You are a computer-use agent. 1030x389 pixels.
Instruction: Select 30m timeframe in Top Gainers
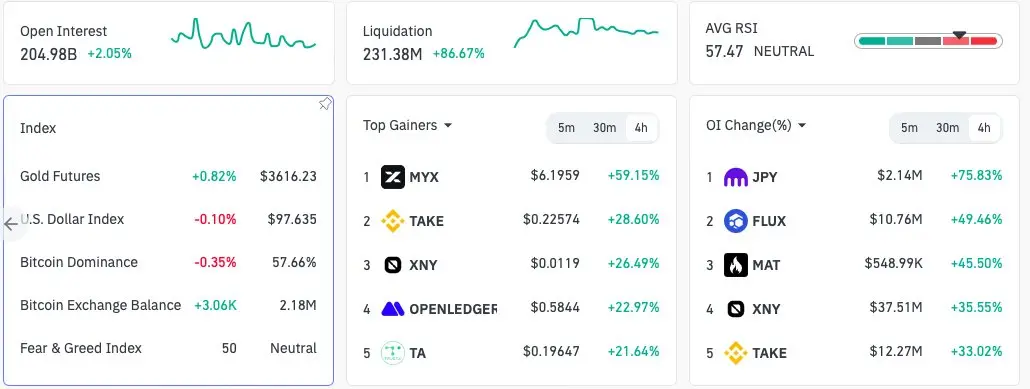[x=604, y=128]
